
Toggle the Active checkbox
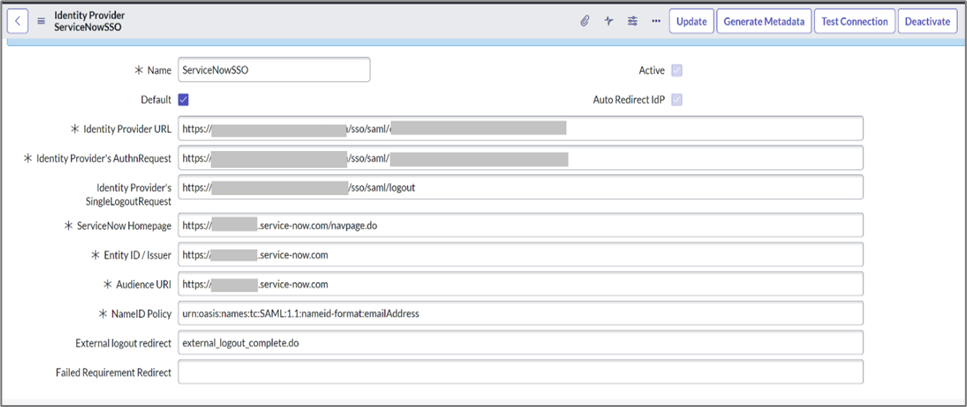pyautogui.click(x=678, y=71)
